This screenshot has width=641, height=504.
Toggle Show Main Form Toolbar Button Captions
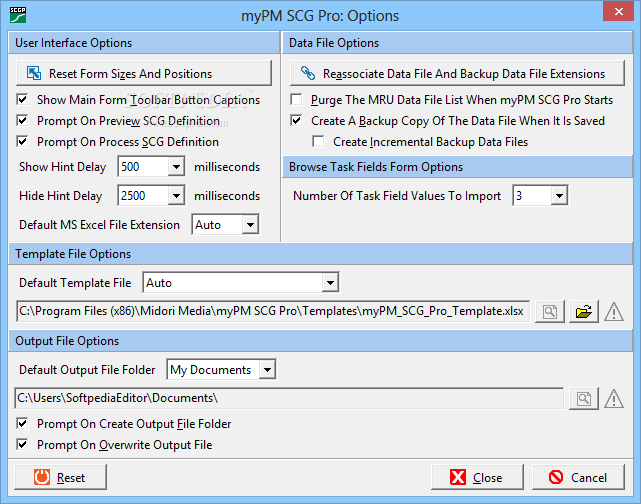pyautogui.click(x=22, y=99)
